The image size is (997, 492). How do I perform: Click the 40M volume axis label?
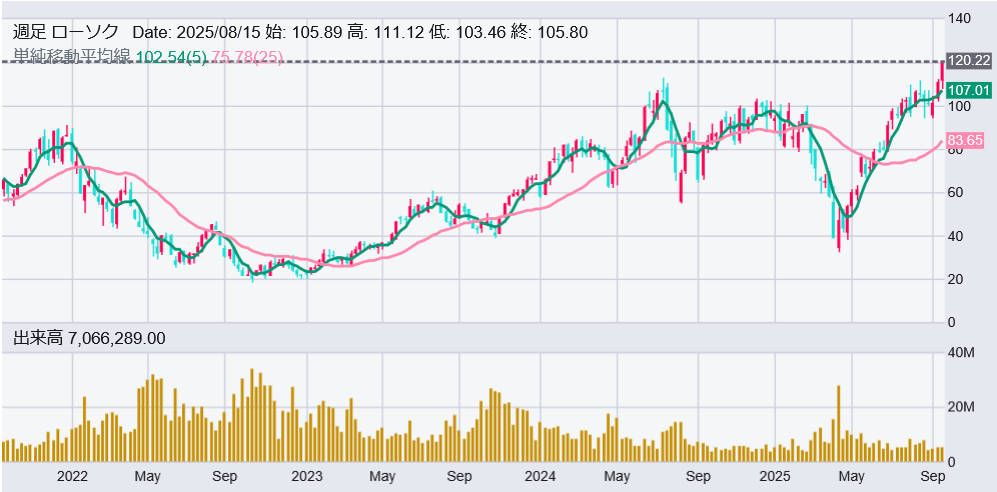(x=961, y=353)
